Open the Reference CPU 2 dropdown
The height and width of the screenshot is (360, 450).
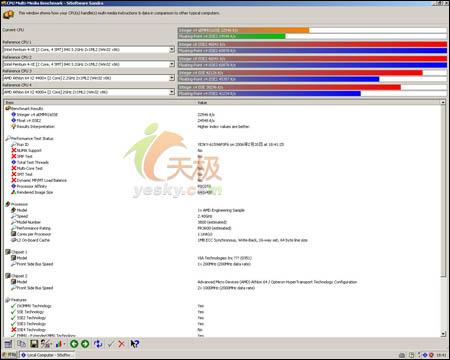[172, 64]
